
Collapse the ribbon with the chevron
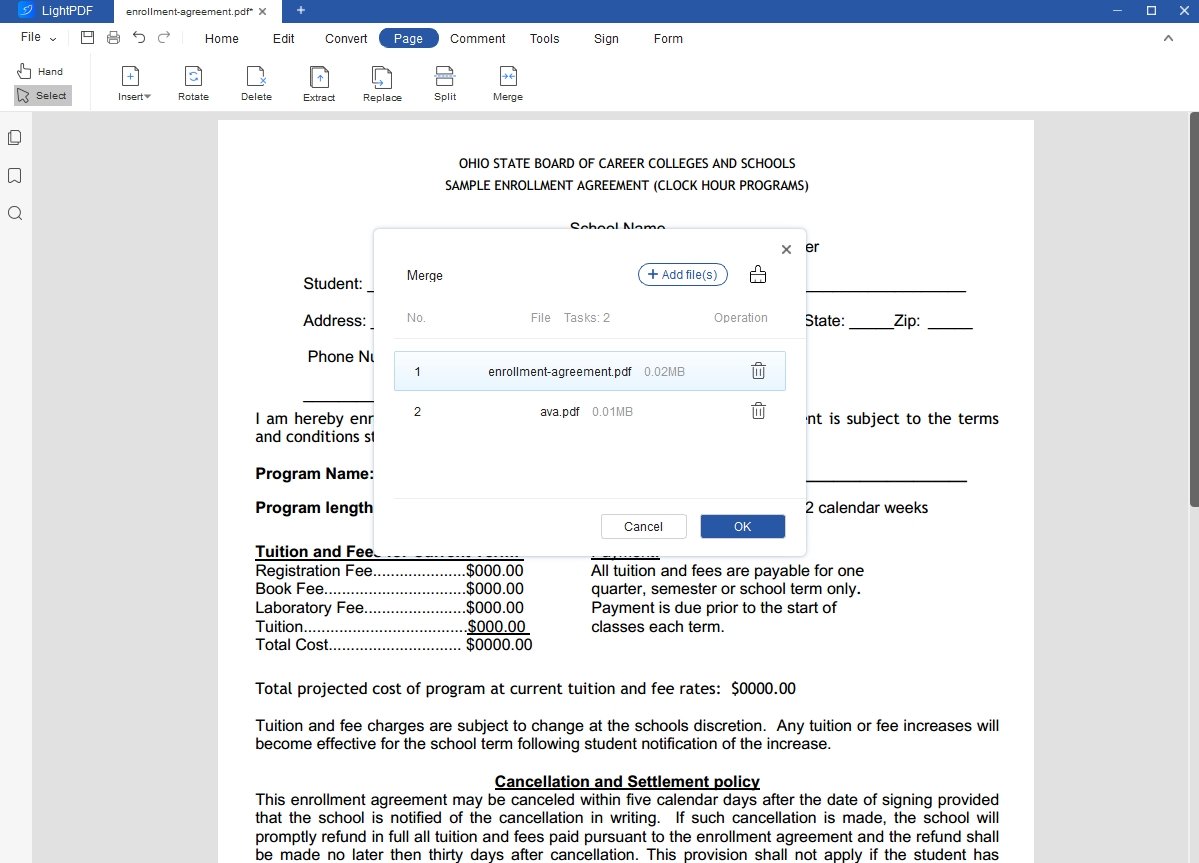(1168, 38)
